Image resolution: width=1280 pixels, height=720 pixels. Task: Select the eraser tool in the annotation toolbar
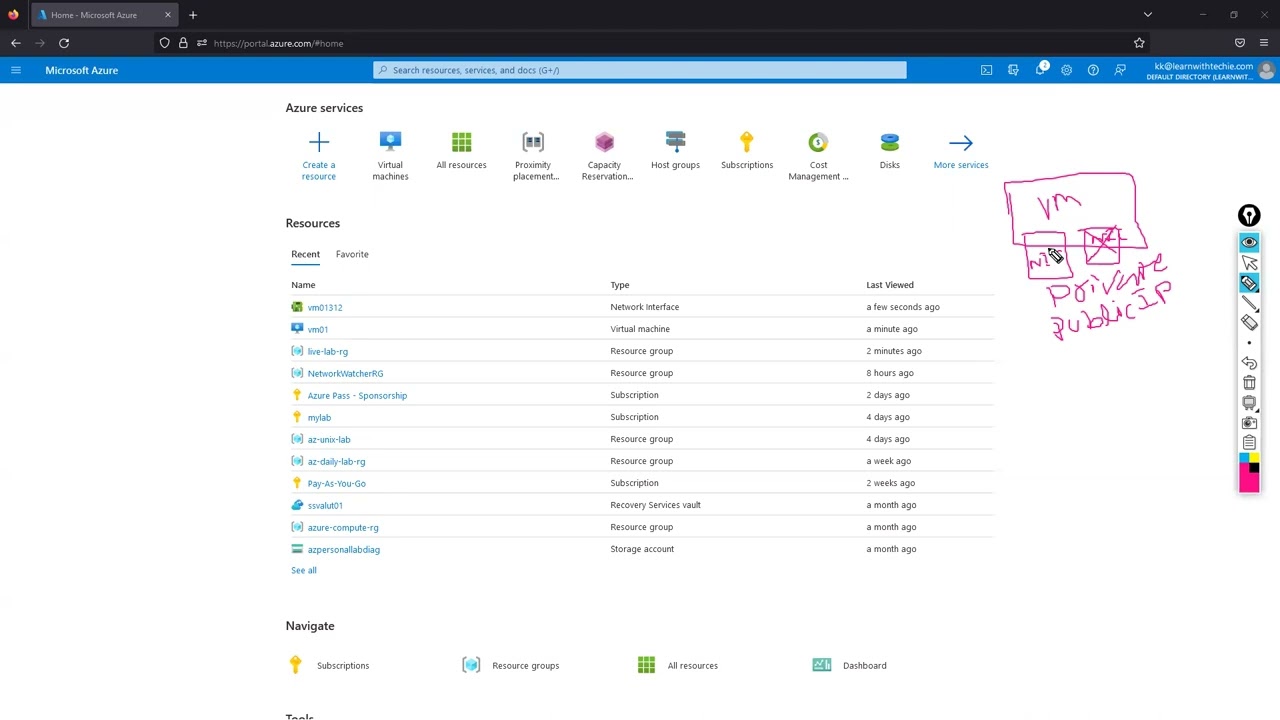pos(1249,323)
